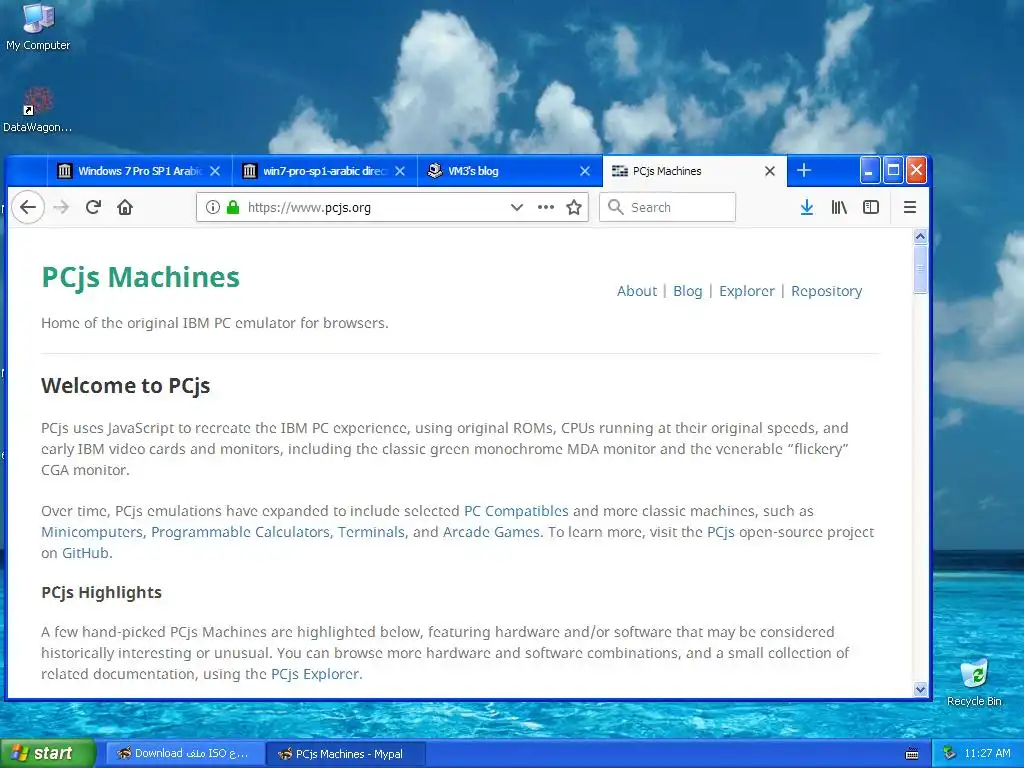Screen dimensions: 1024x768
Task: Open the PCjs Explorer link
Action: coord(315,674)
